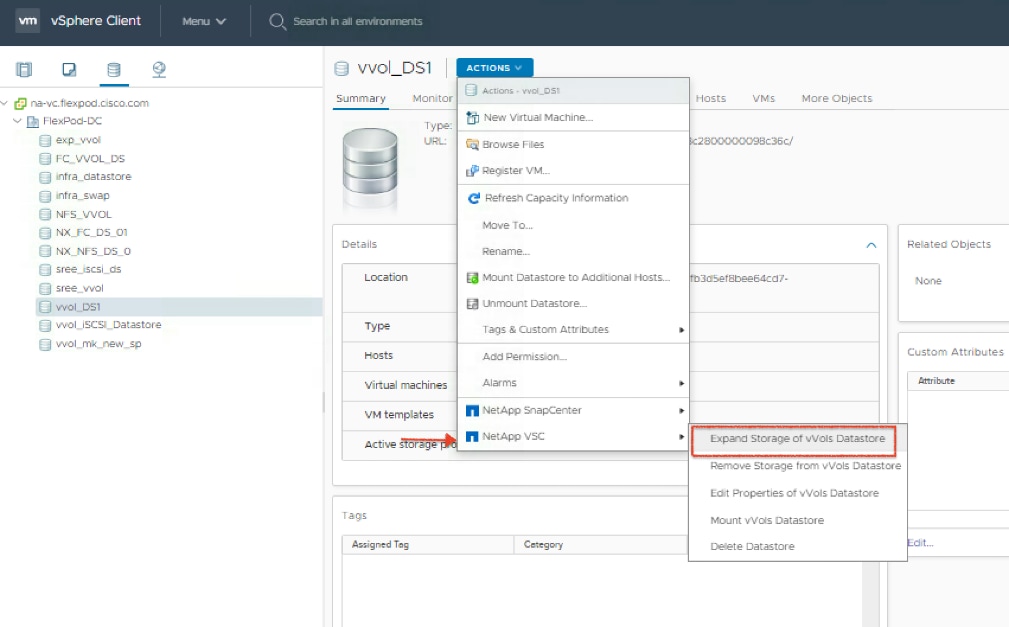Click the Category column header

pyautogui.click(x=600, y=545)
